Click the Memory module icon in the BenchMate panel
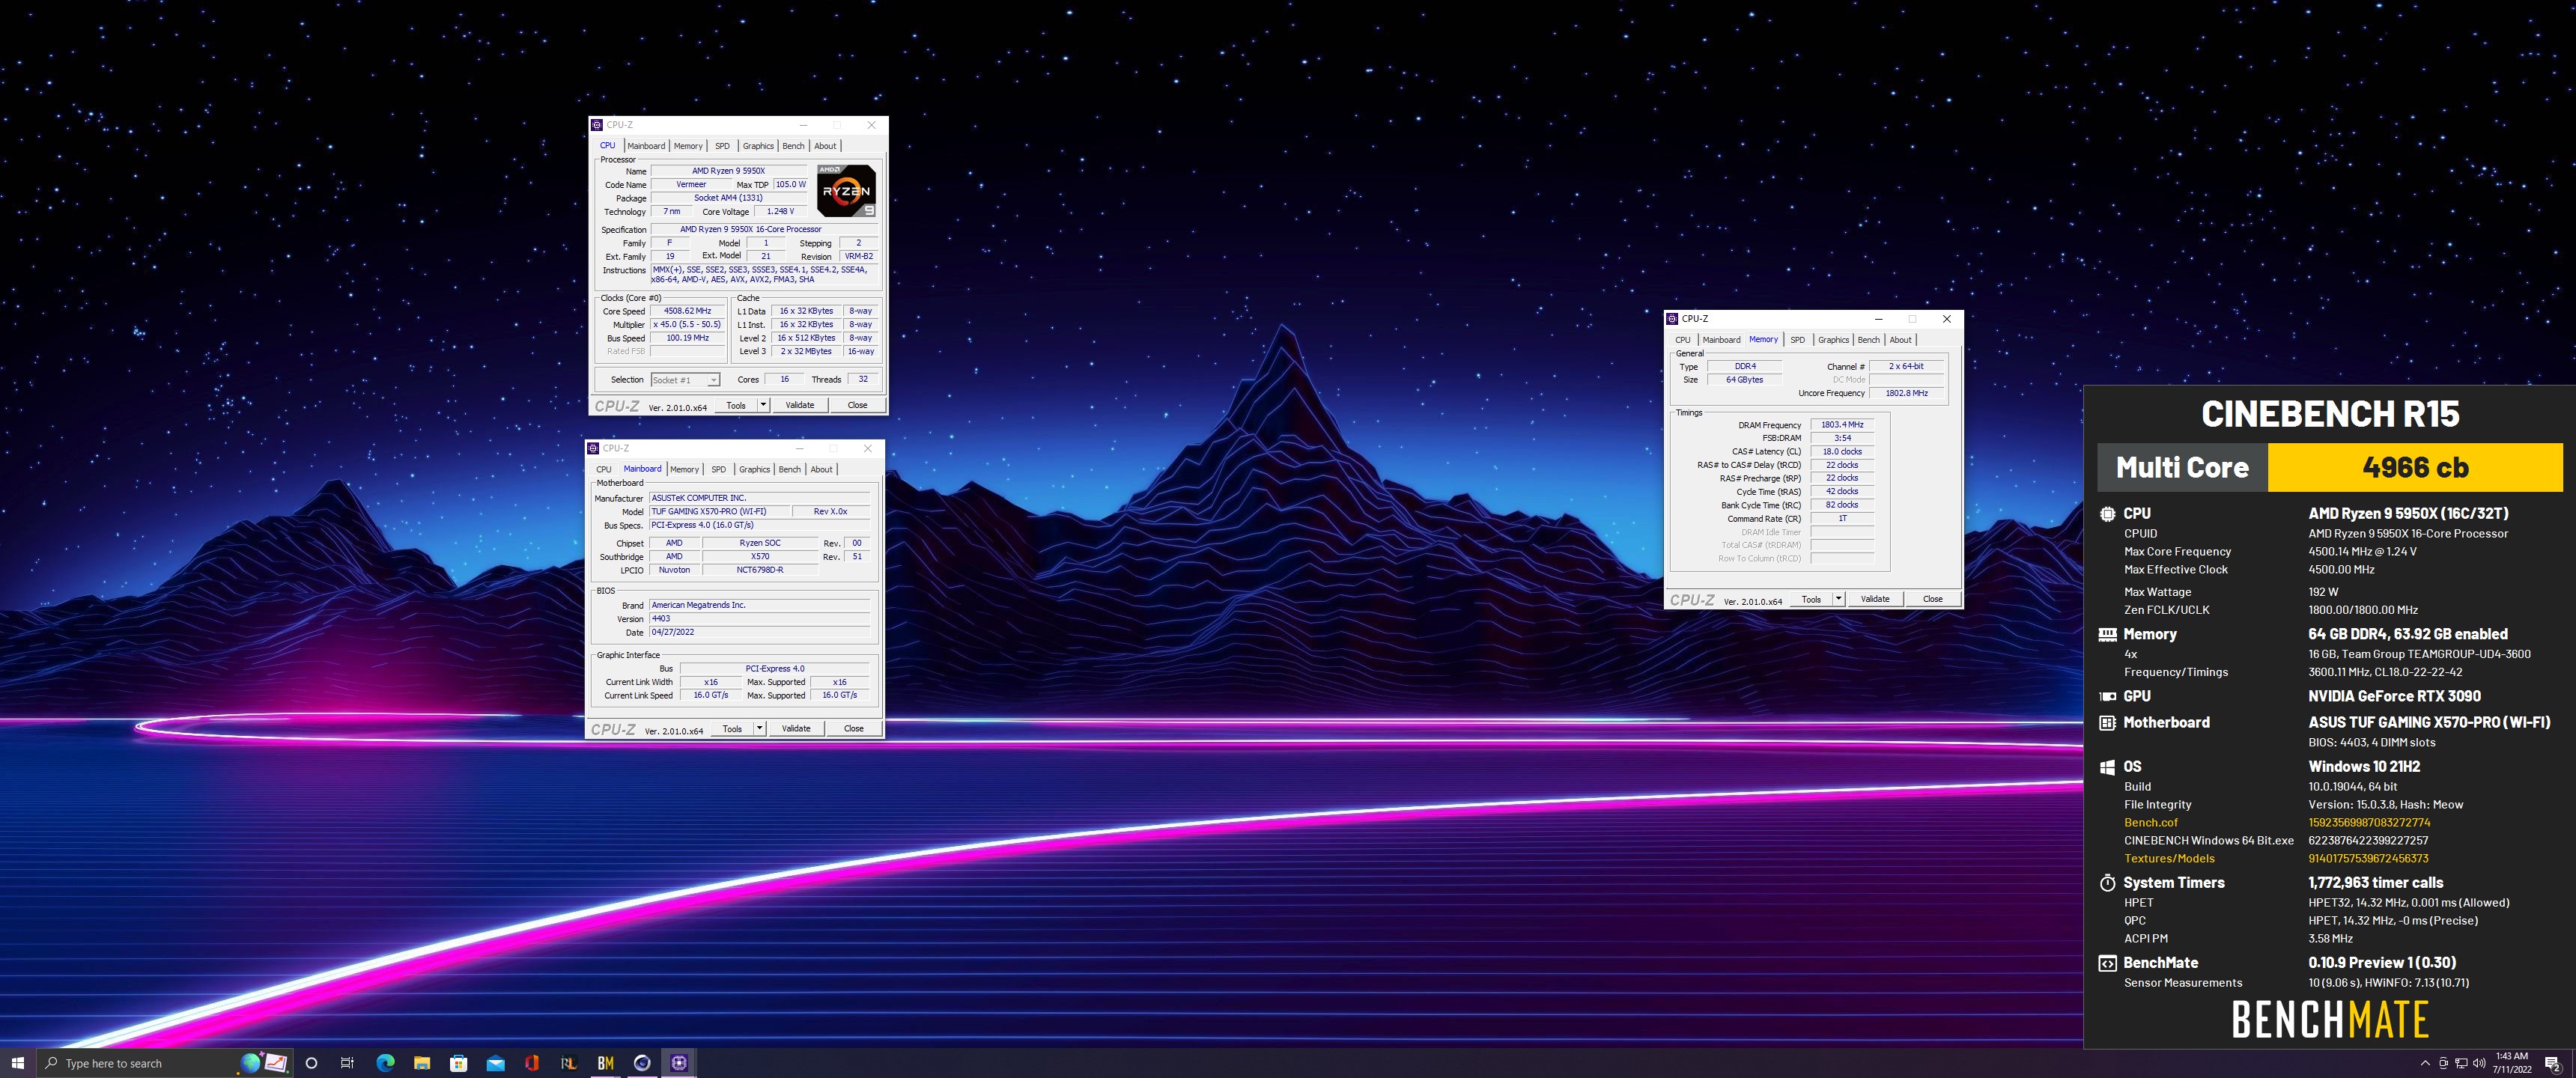This screenshot has width=2576, height=1078. pos(2107,634)
